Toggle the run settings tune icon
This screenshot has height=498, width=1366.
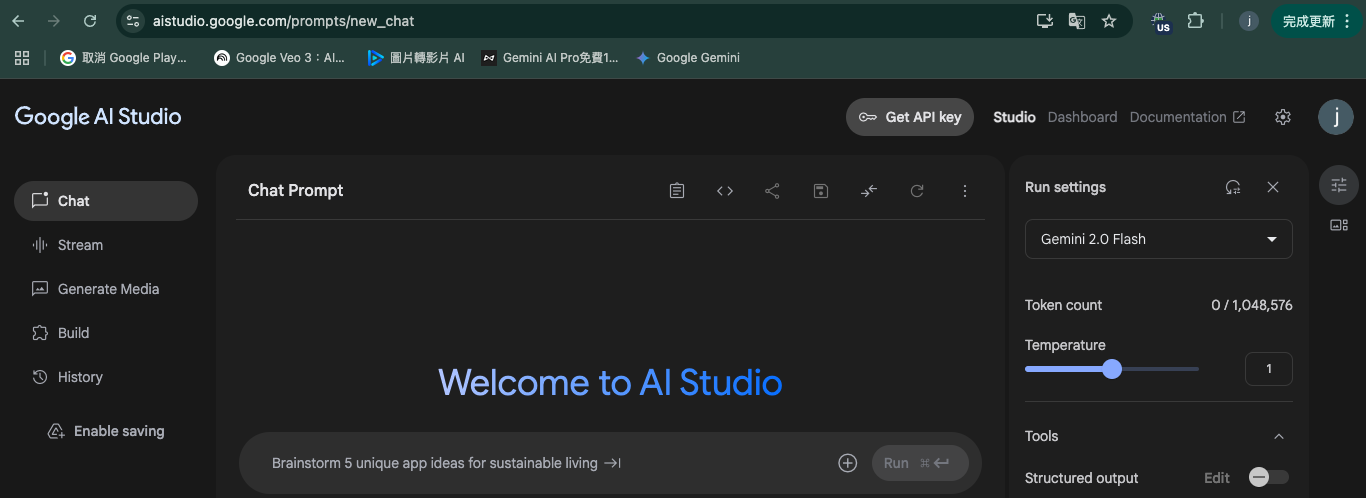1339,185
